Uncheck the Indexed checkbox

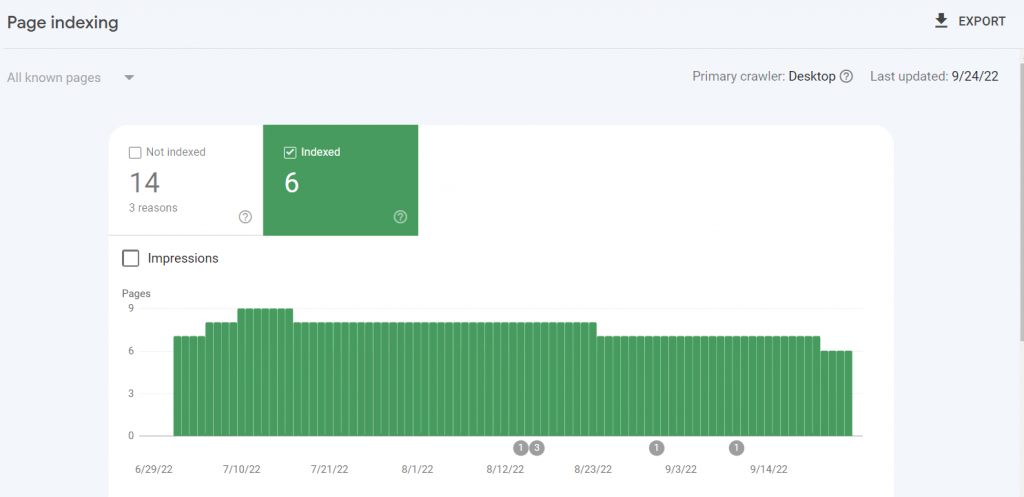[x=290, y=153]
